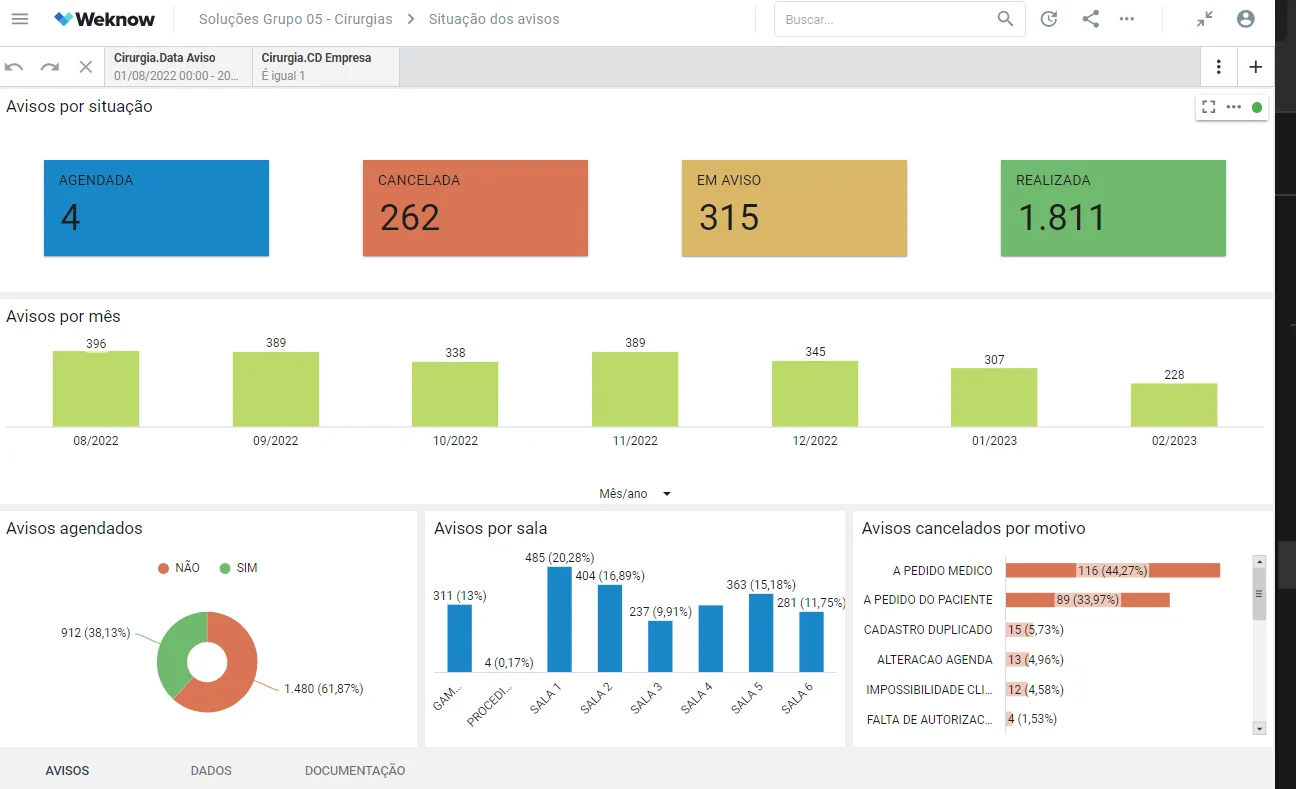Expand the Mês/ano dropdown
The height and width of the screenshot is (789, 1296).
click(635, 494)
